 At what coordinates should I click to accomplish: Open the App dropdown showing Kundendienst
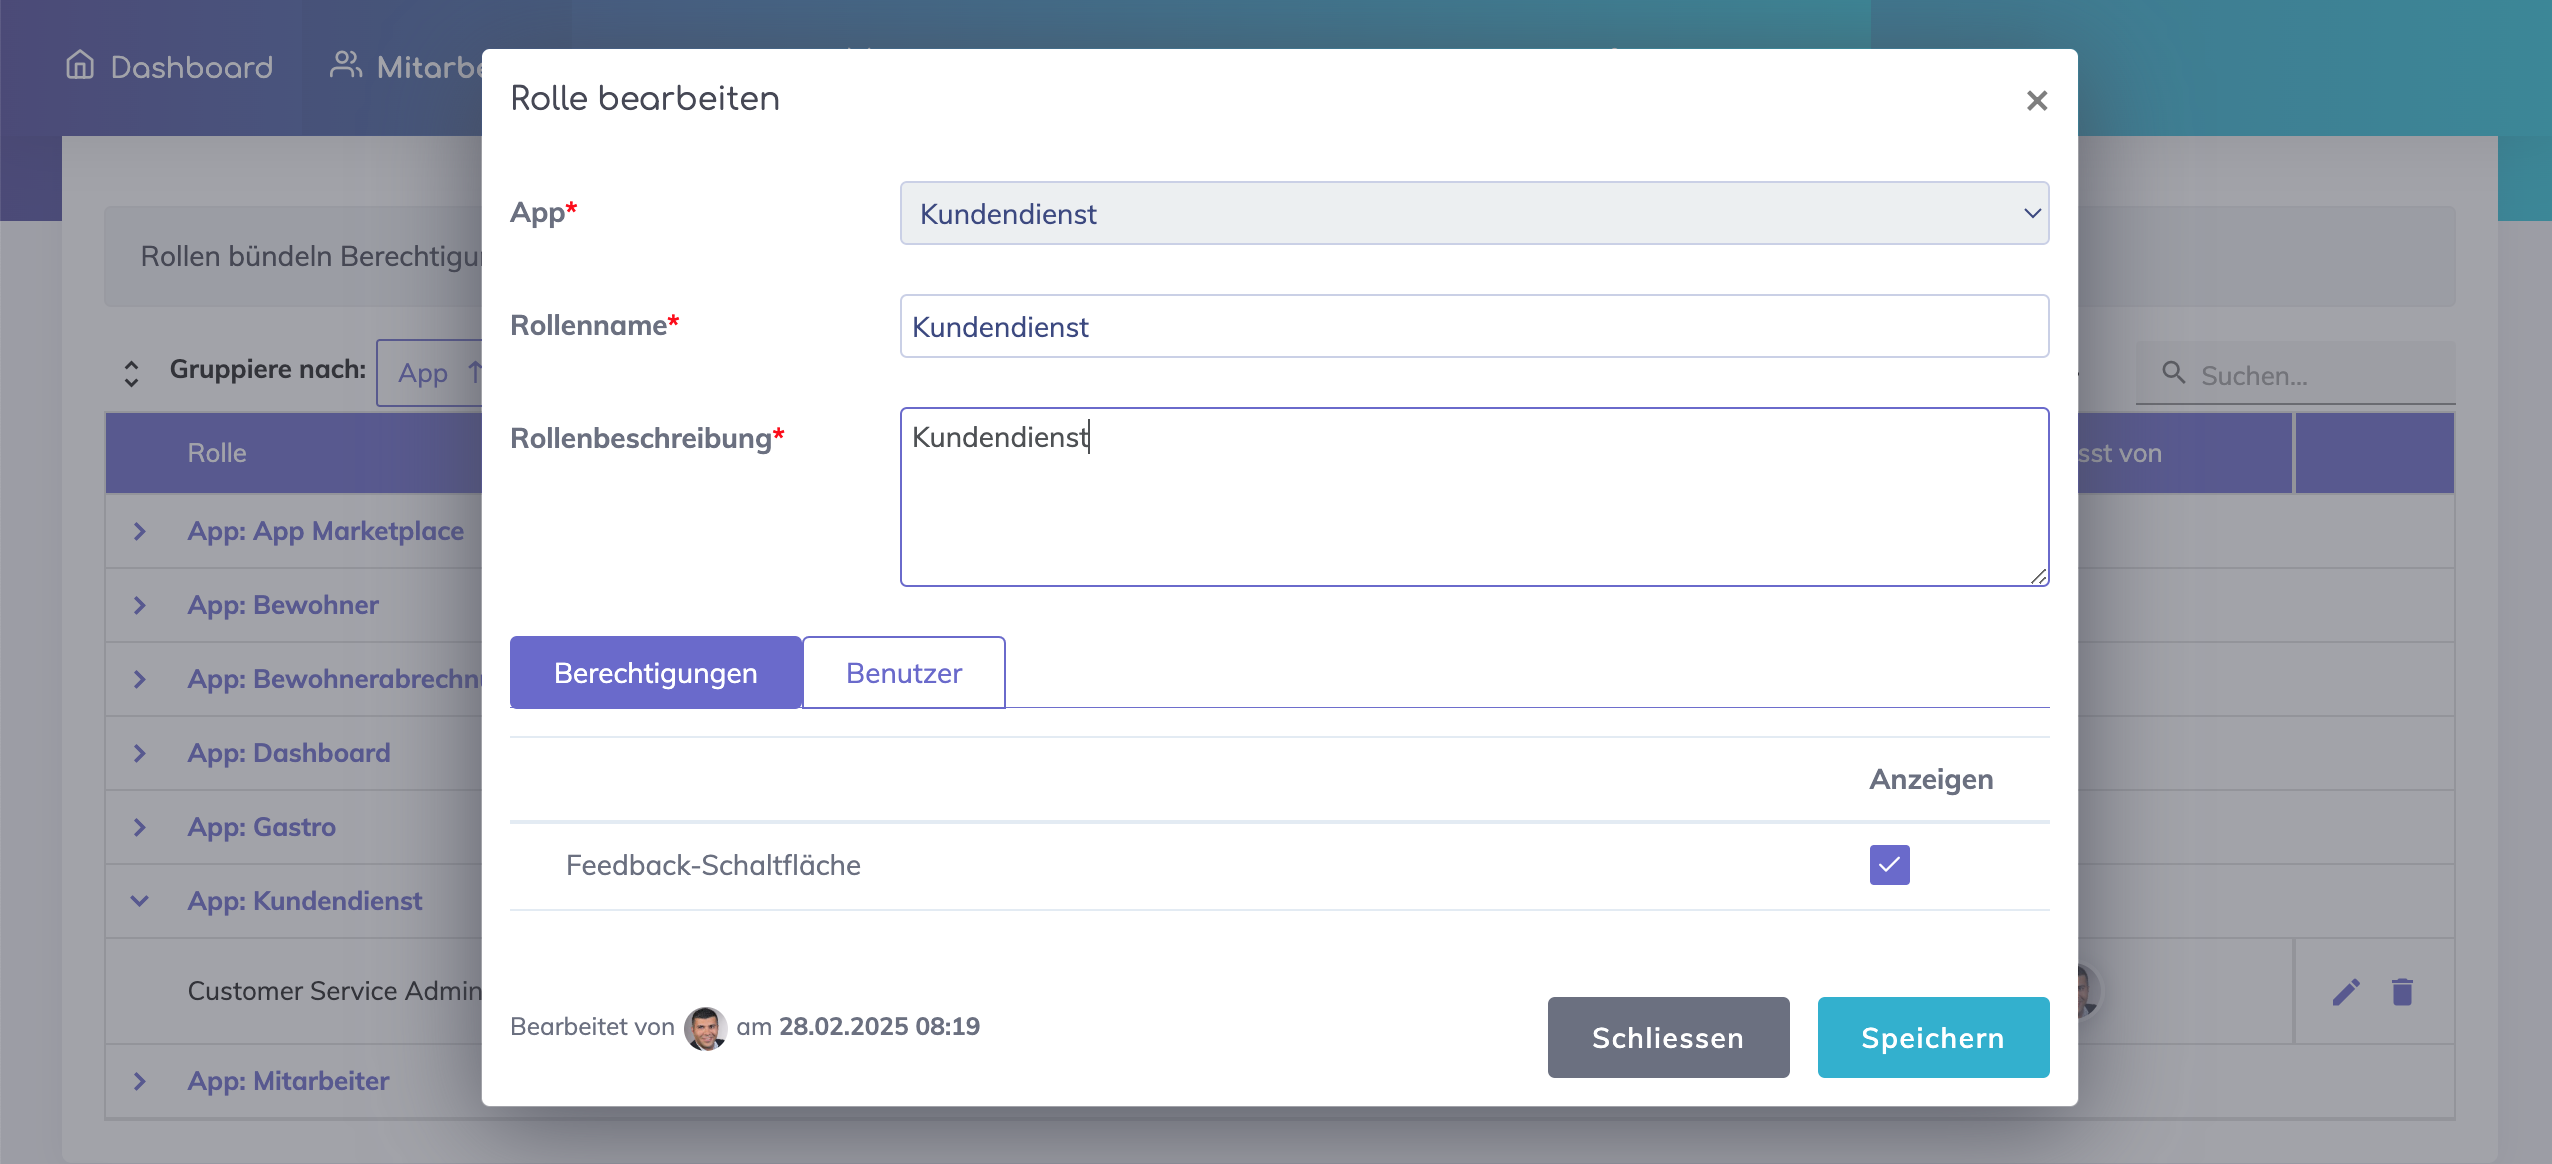click(1474, 213)
